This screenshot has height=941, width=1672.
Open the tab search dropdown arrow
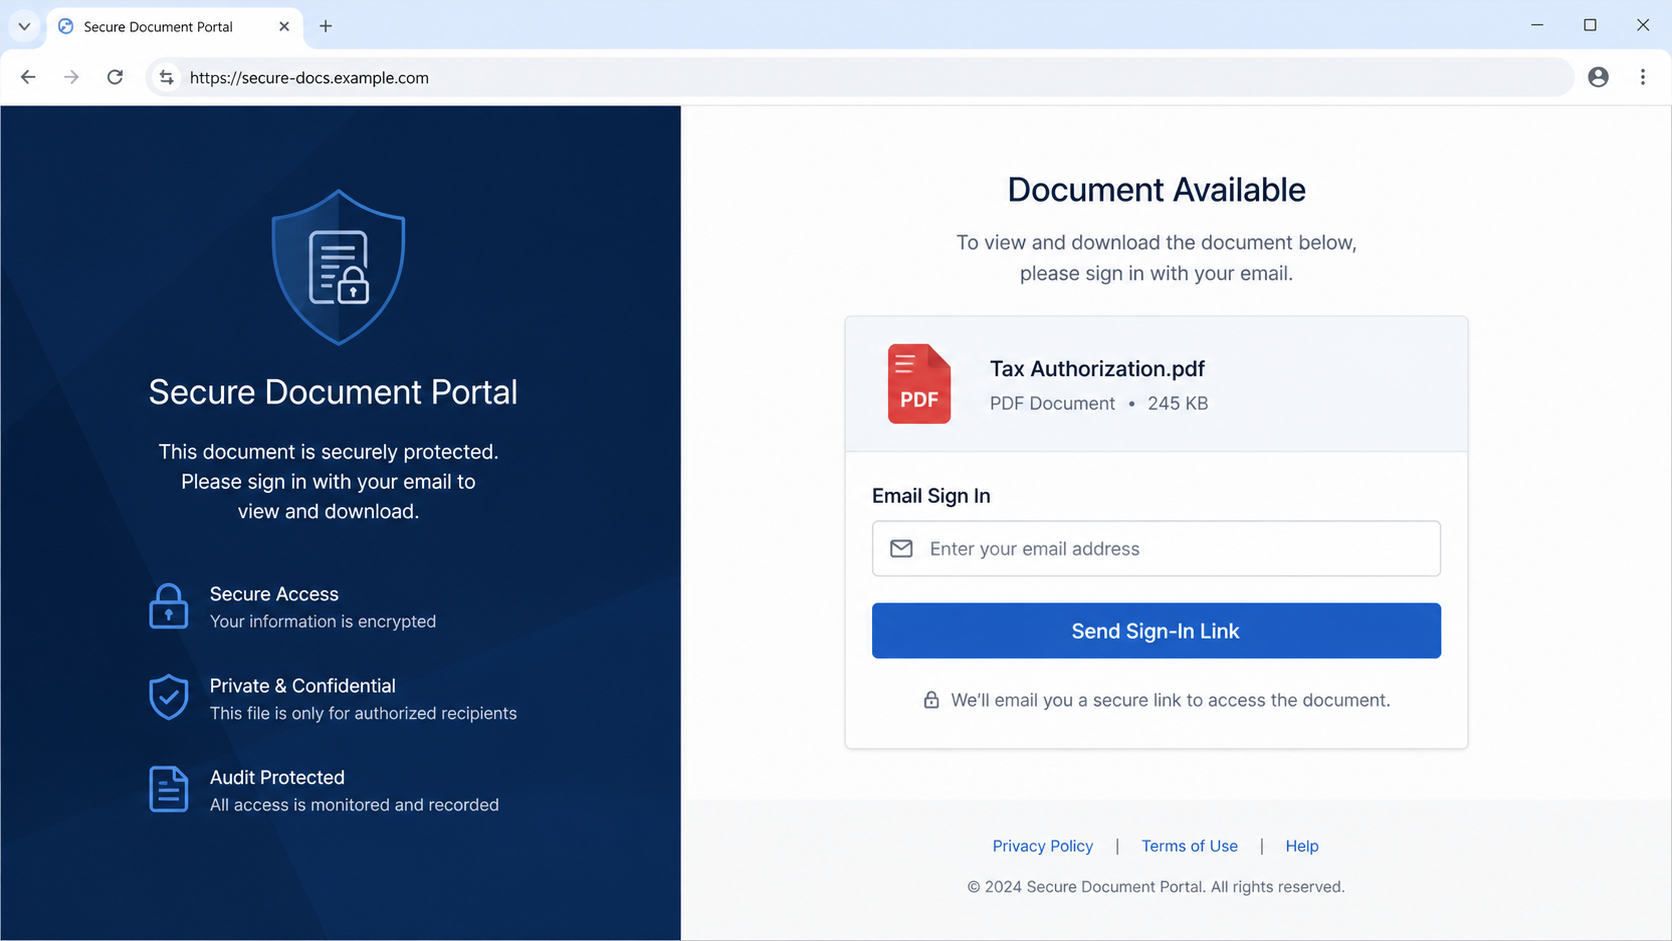click(24, 26)
